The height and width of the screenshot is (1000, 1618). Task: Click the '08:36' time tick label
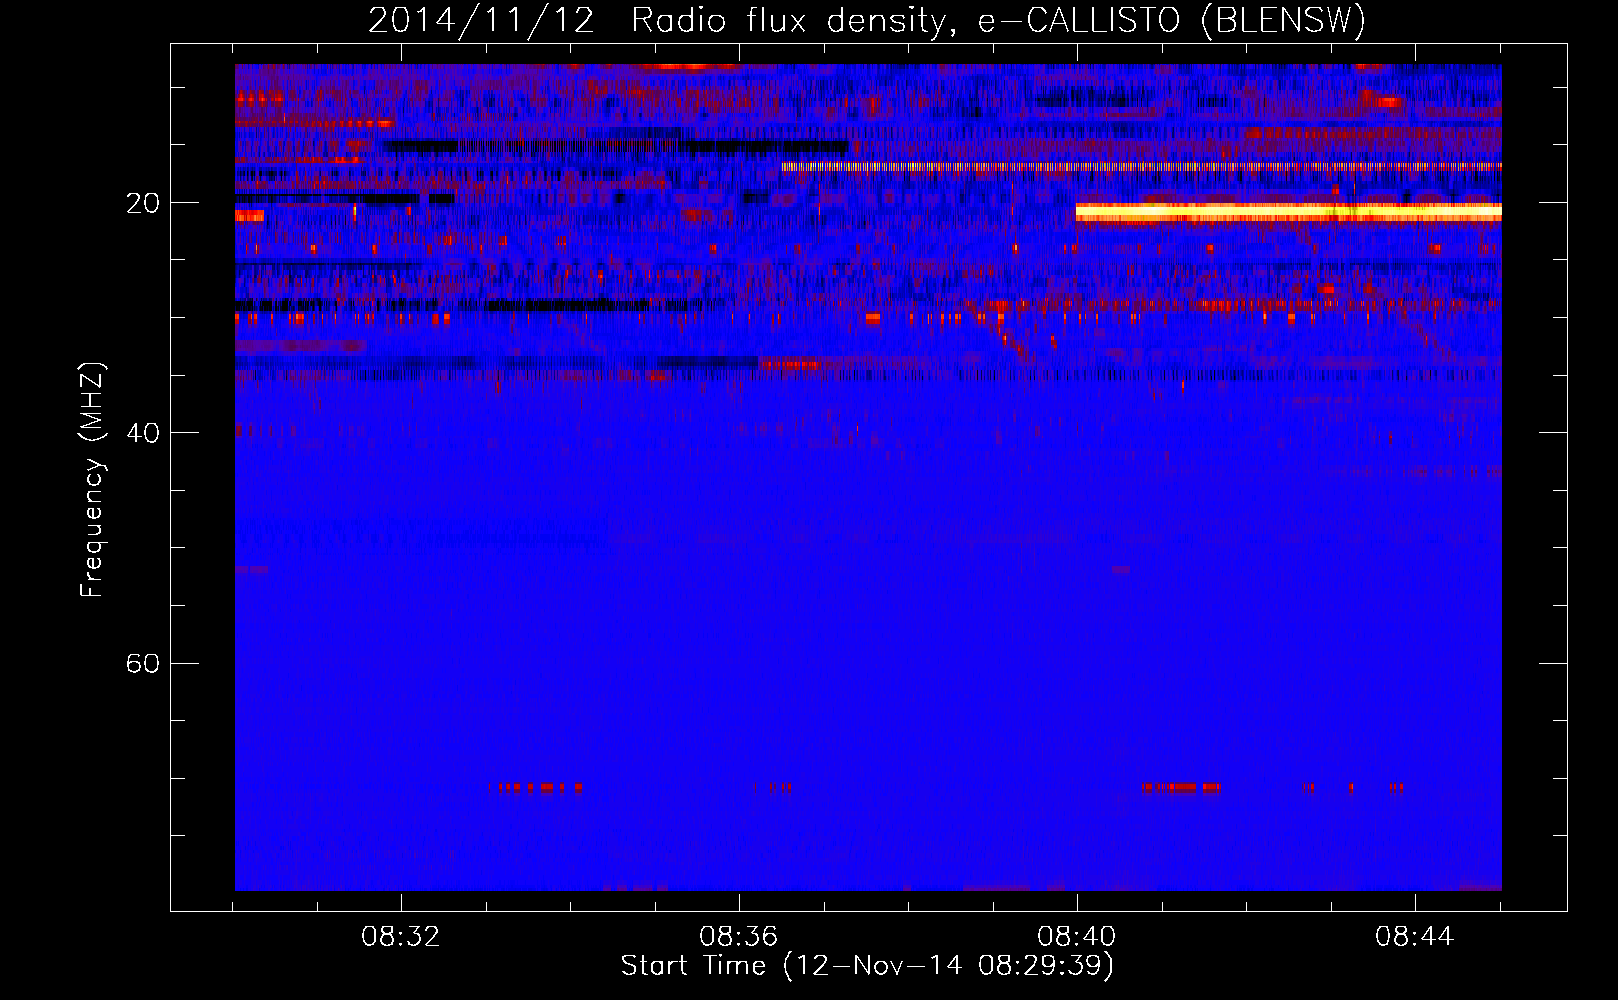[739, 937]
